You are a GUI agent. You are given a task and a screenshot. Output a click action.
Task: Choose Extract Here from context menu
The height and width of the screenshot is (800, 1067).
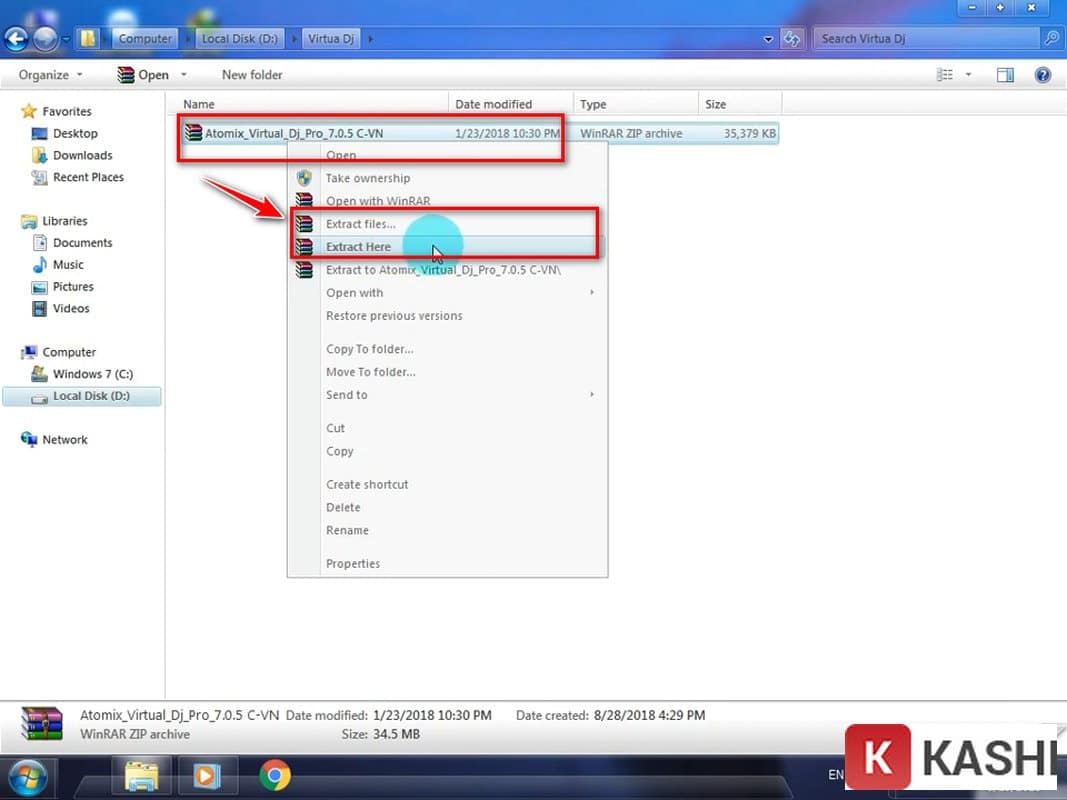tap(358, 247)
